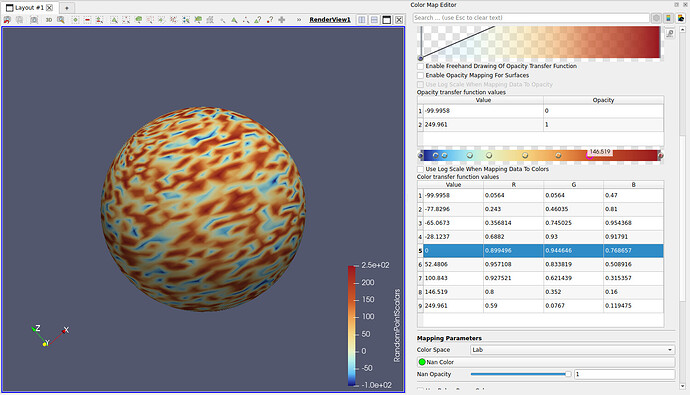The image size is (690, 395).
Task: Click the R column header in color table
Action: (514, 185)
